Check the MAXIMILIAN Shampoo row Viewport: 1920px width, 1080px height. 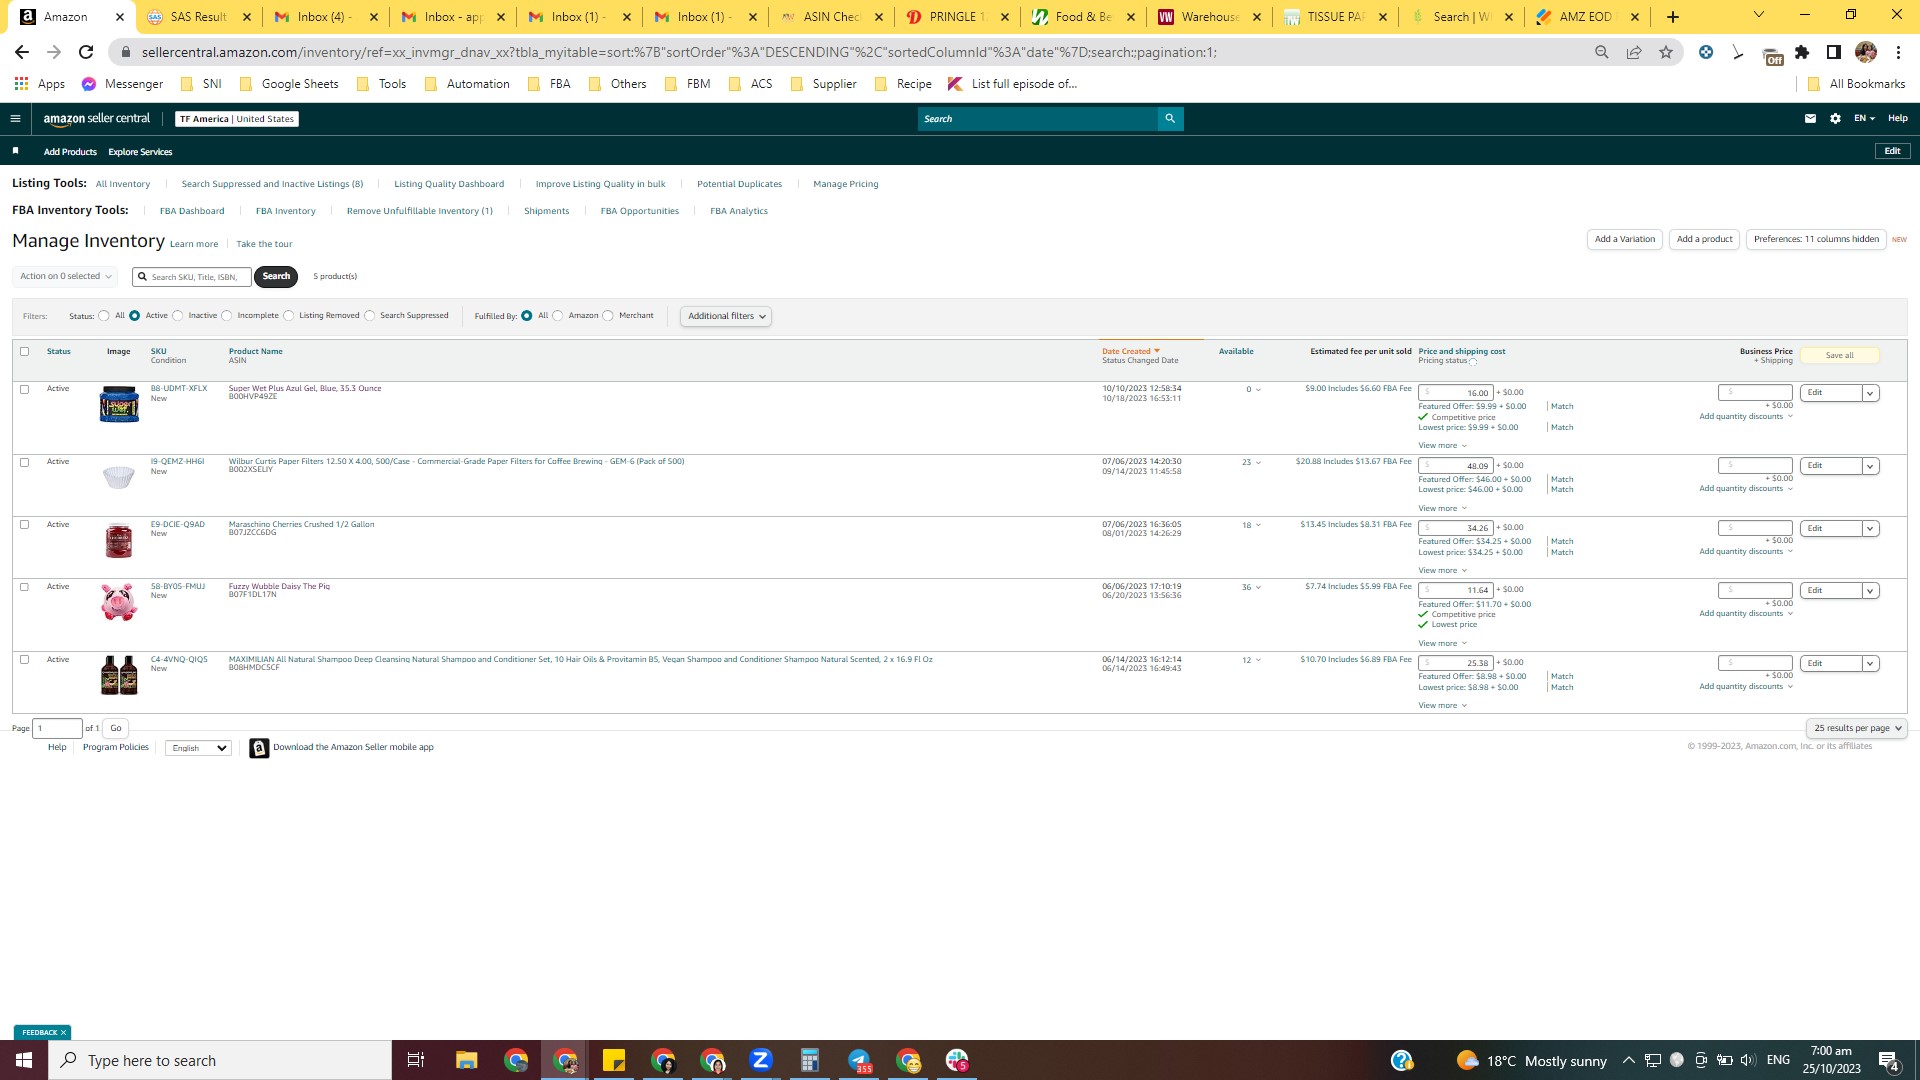pyautogui.click(x=25, y=660)
